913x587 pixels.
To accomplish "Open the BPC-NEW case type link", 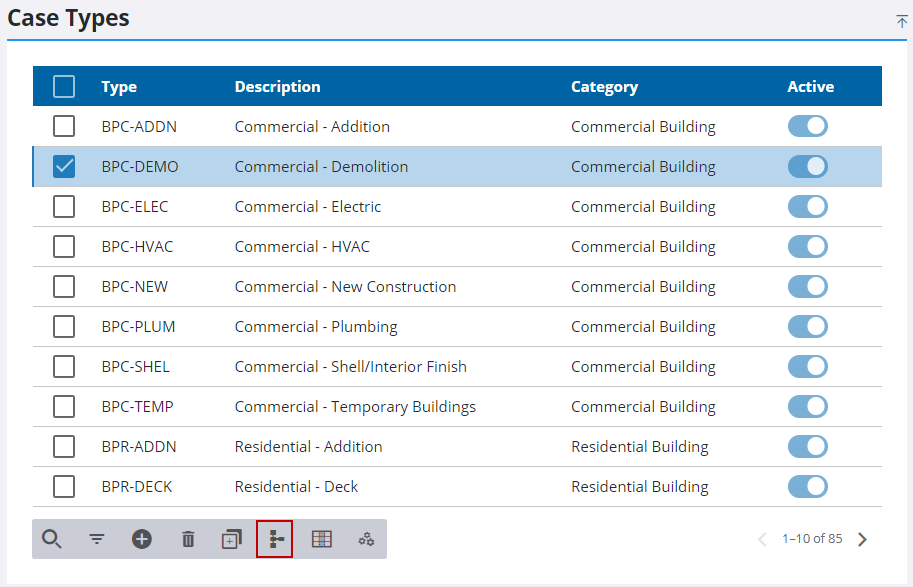I will tap(135, 287).
